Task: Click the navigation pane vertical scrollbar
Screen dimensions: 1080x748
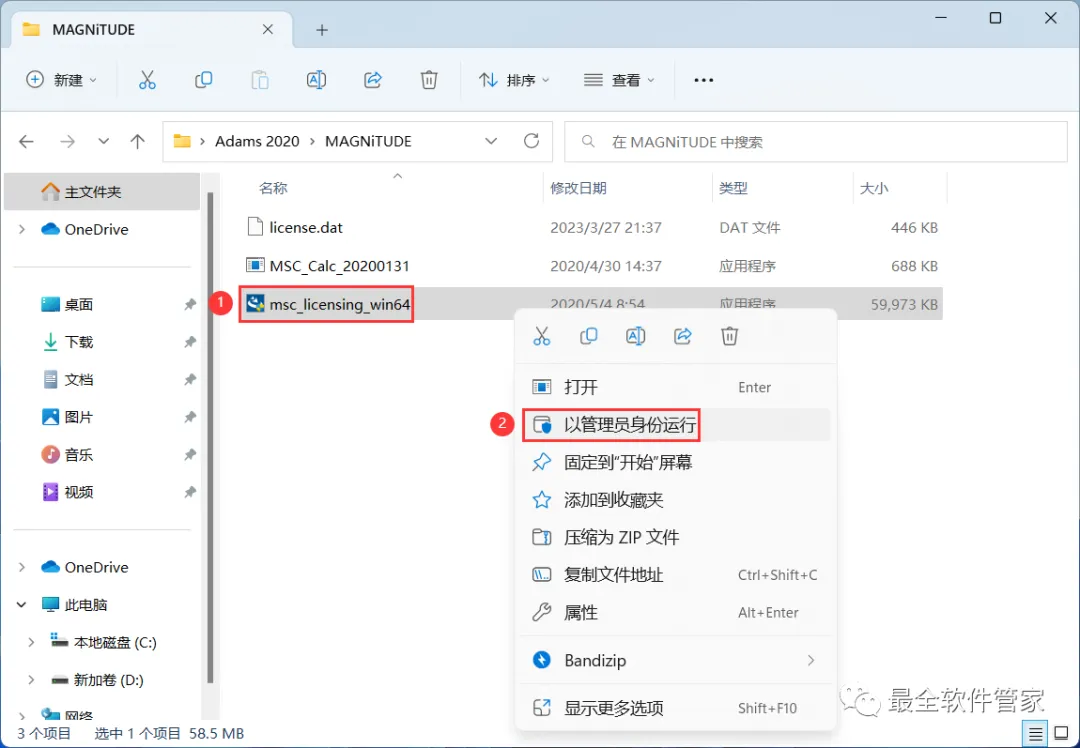Action: (x=210, y=437)
